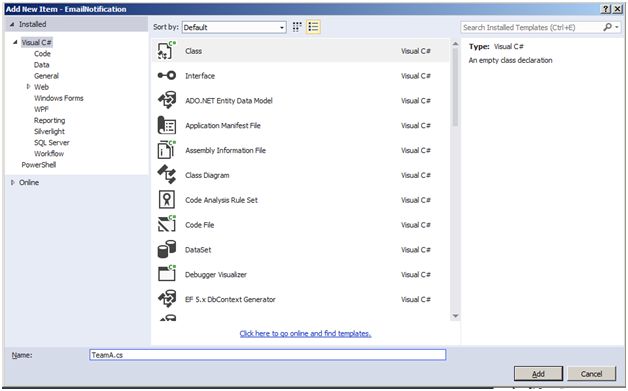Select Code Analysis Rule Set text
The width and height of the screenshot is (628, 391).
click(221, 200)
